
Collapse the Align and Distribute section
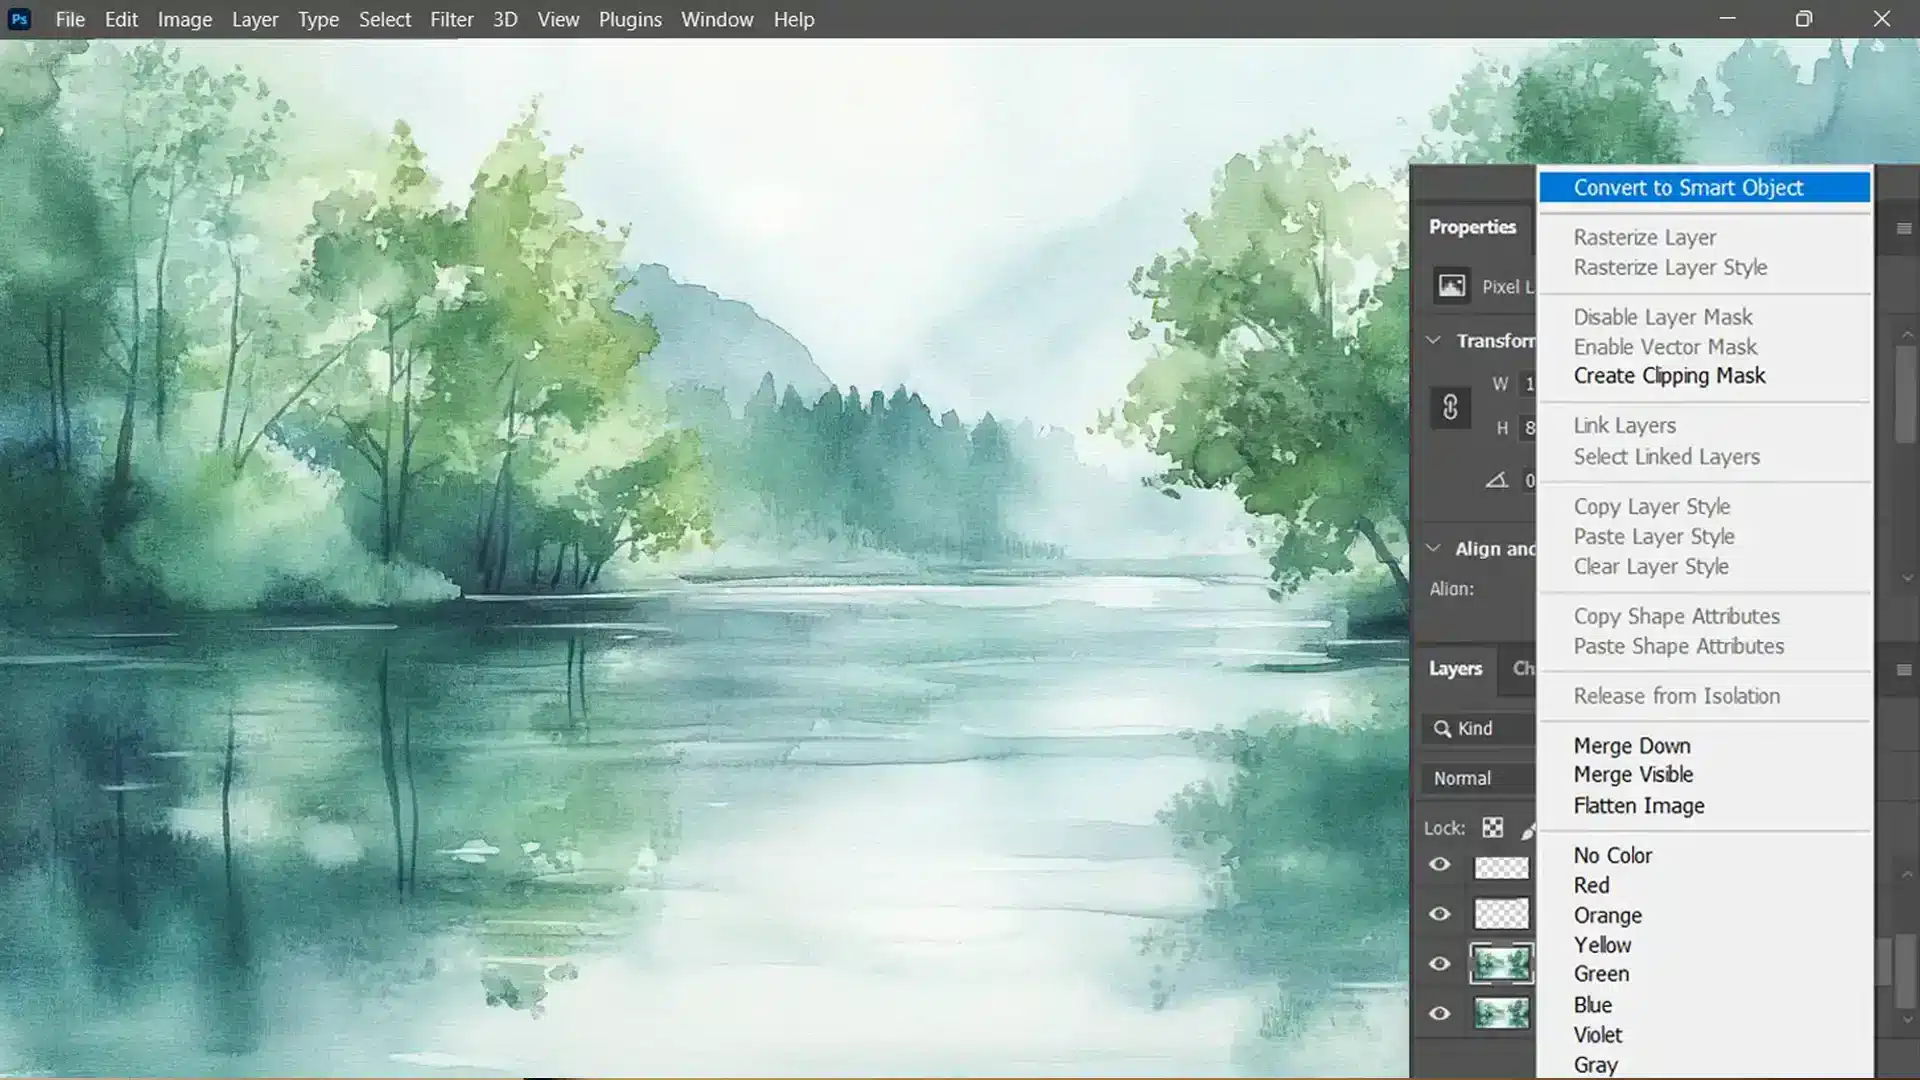click(x=1433, y=549)
